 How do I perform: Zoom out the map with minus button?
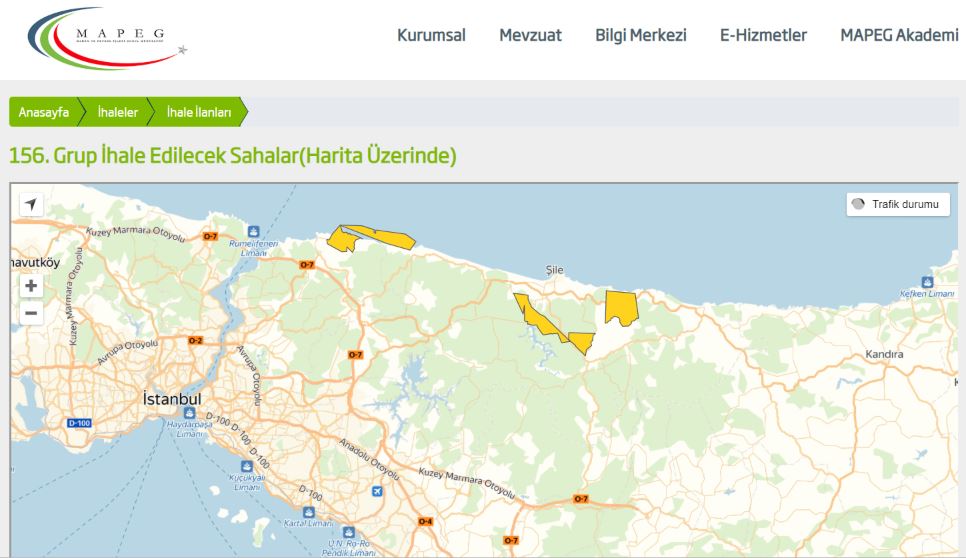pos(31,313)
